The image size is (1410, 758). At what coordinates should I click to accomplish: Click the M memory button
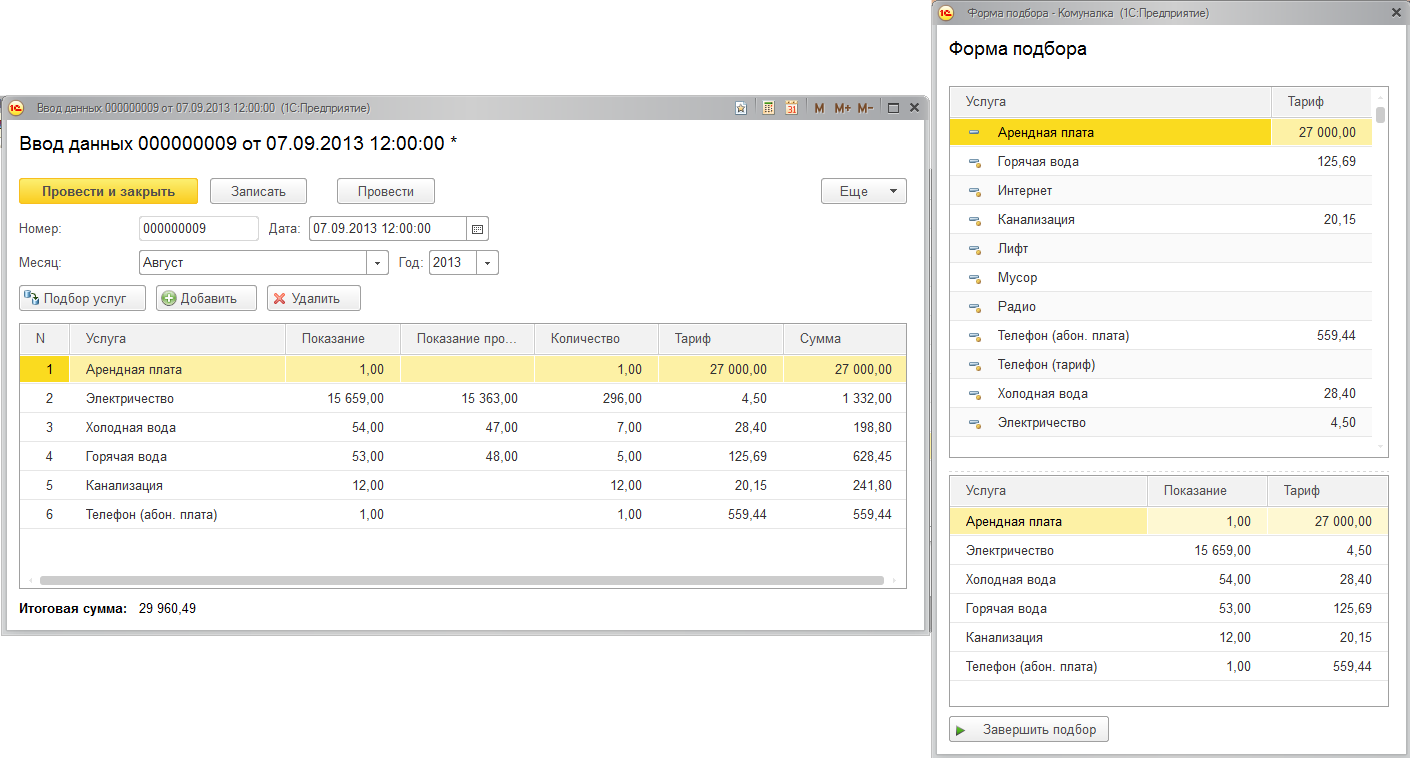point(819,108)
